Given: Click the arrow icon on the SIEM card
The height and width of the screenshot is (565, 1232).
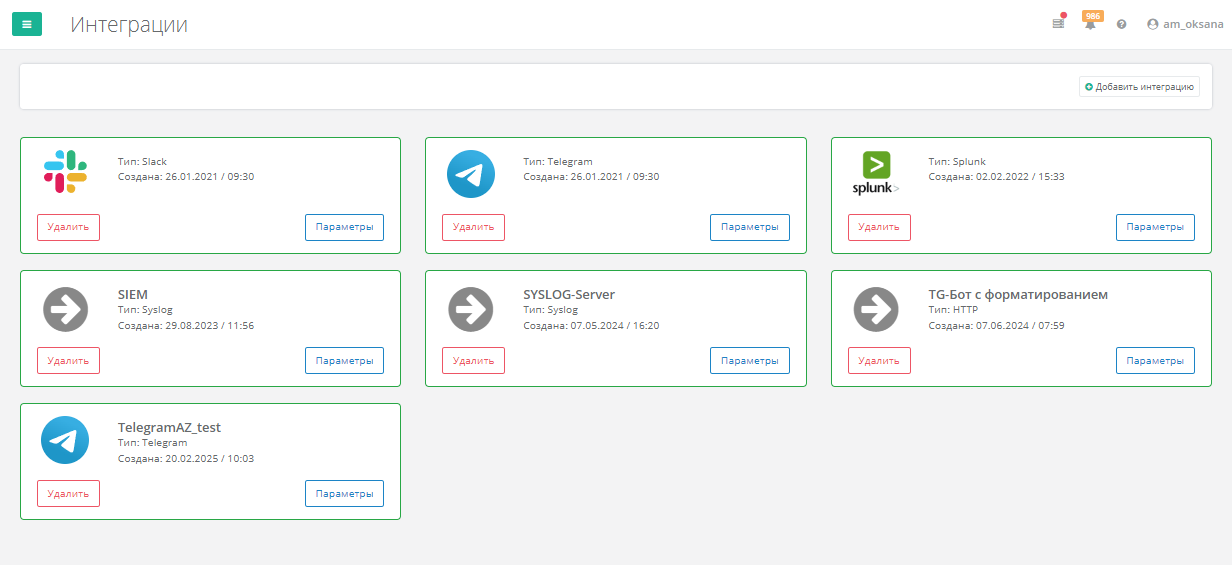Looking at the screenshot, I should [66, 309].
